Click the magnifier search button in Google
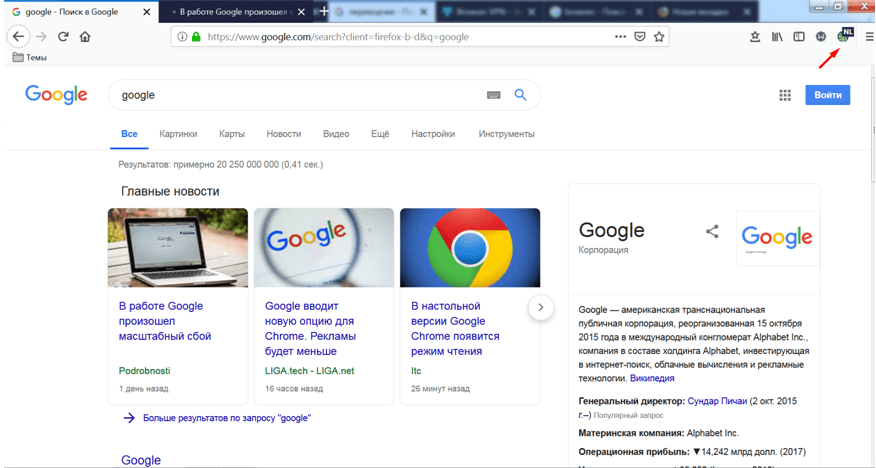 coord(520,95)
